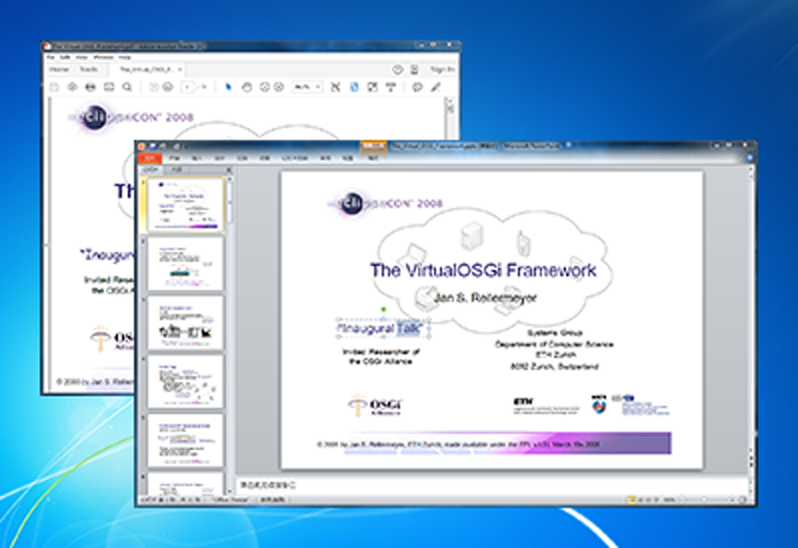
Task: Open the Help menu in Acrobat Reader
Action: tap(125, 57)
